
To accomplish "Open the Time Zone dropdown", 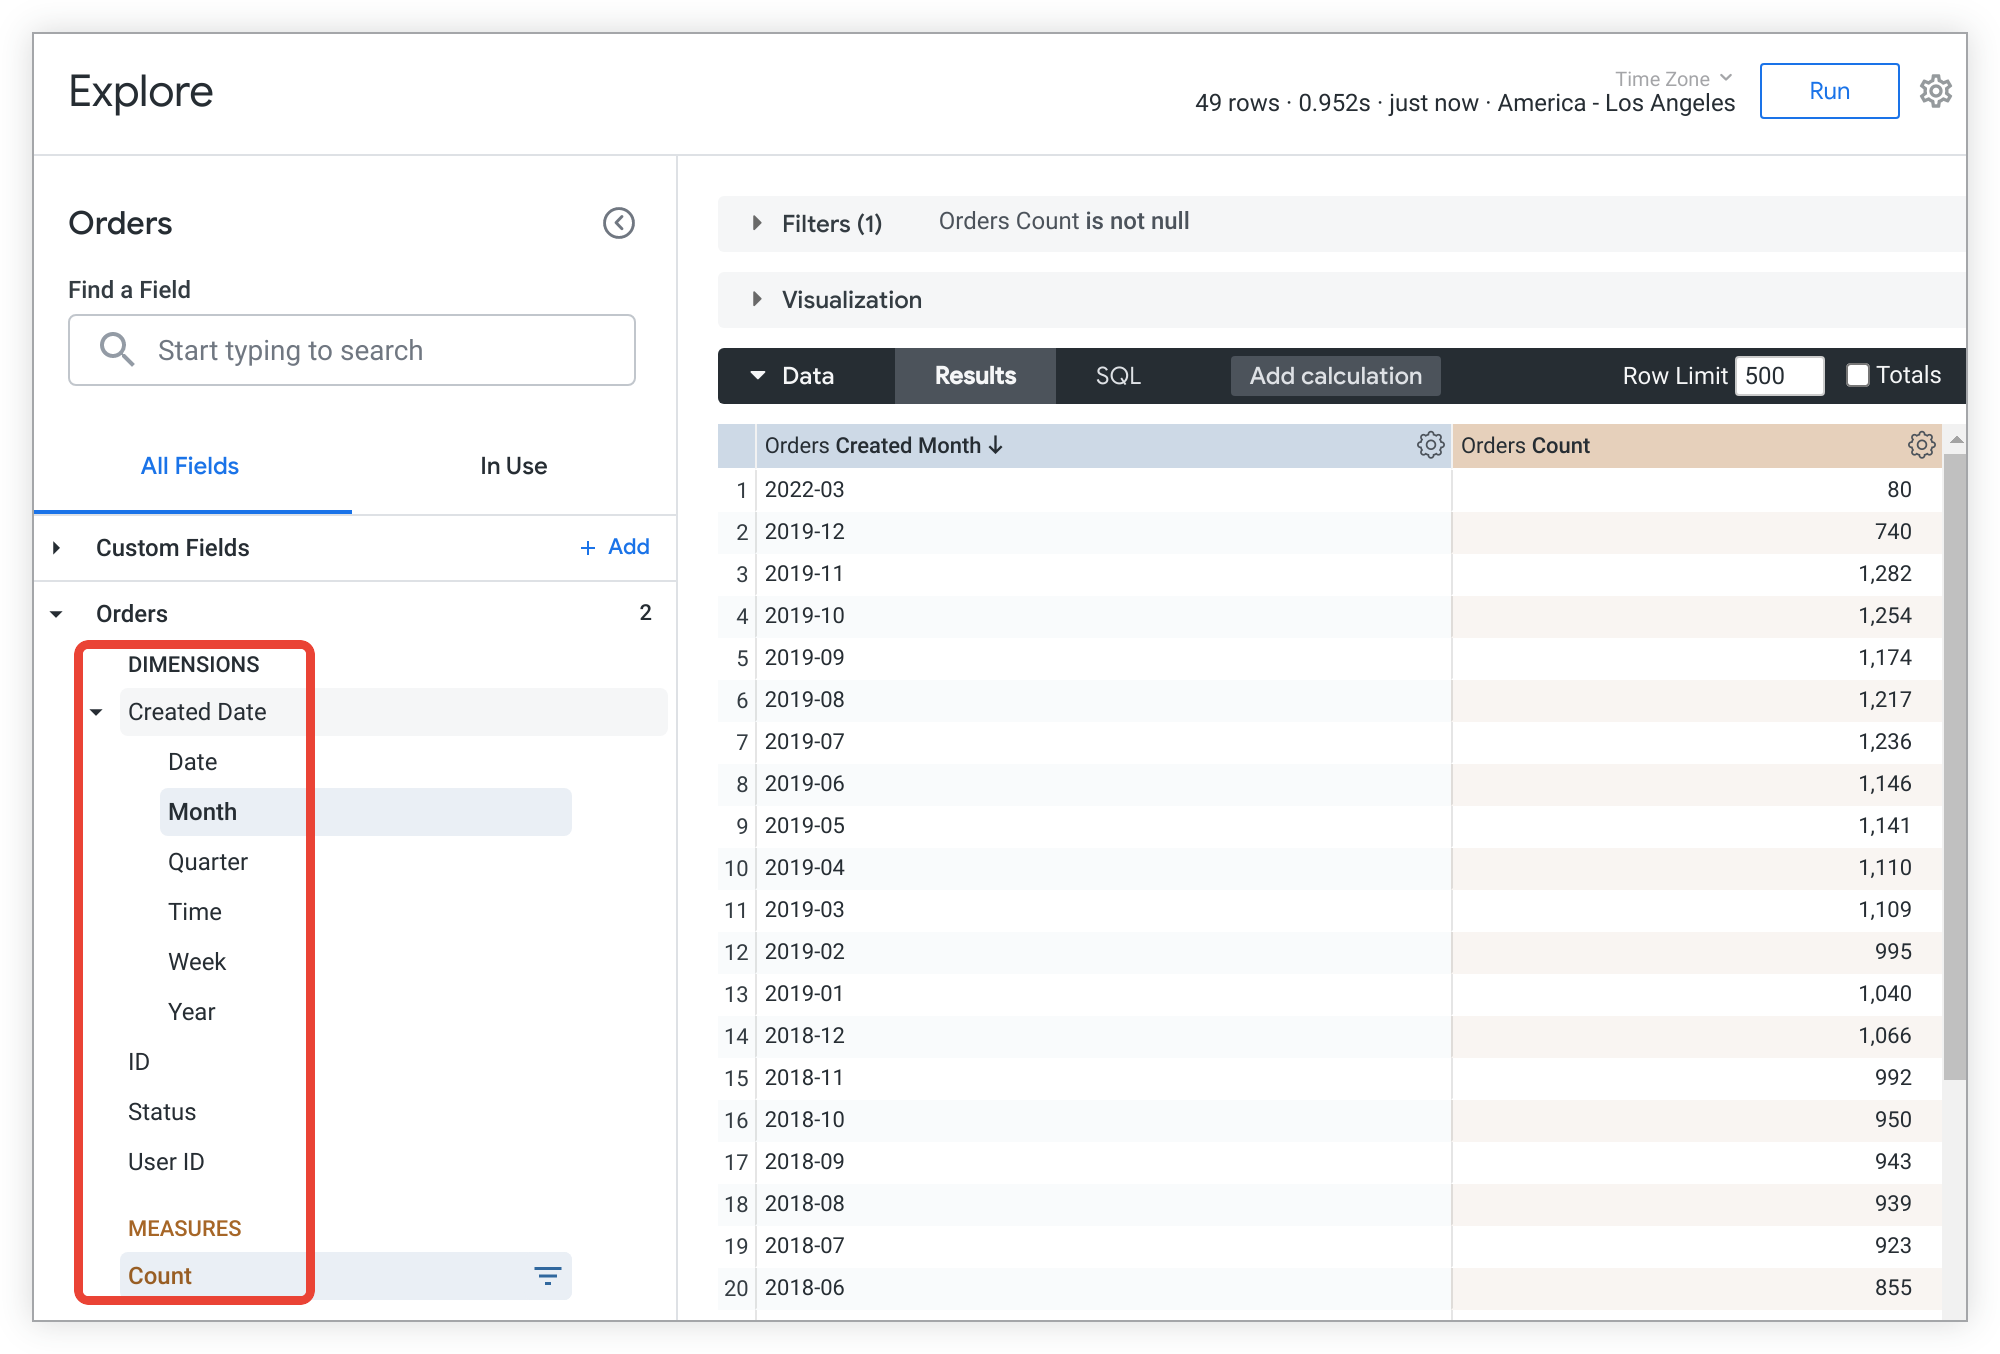I will [1673, 78].
